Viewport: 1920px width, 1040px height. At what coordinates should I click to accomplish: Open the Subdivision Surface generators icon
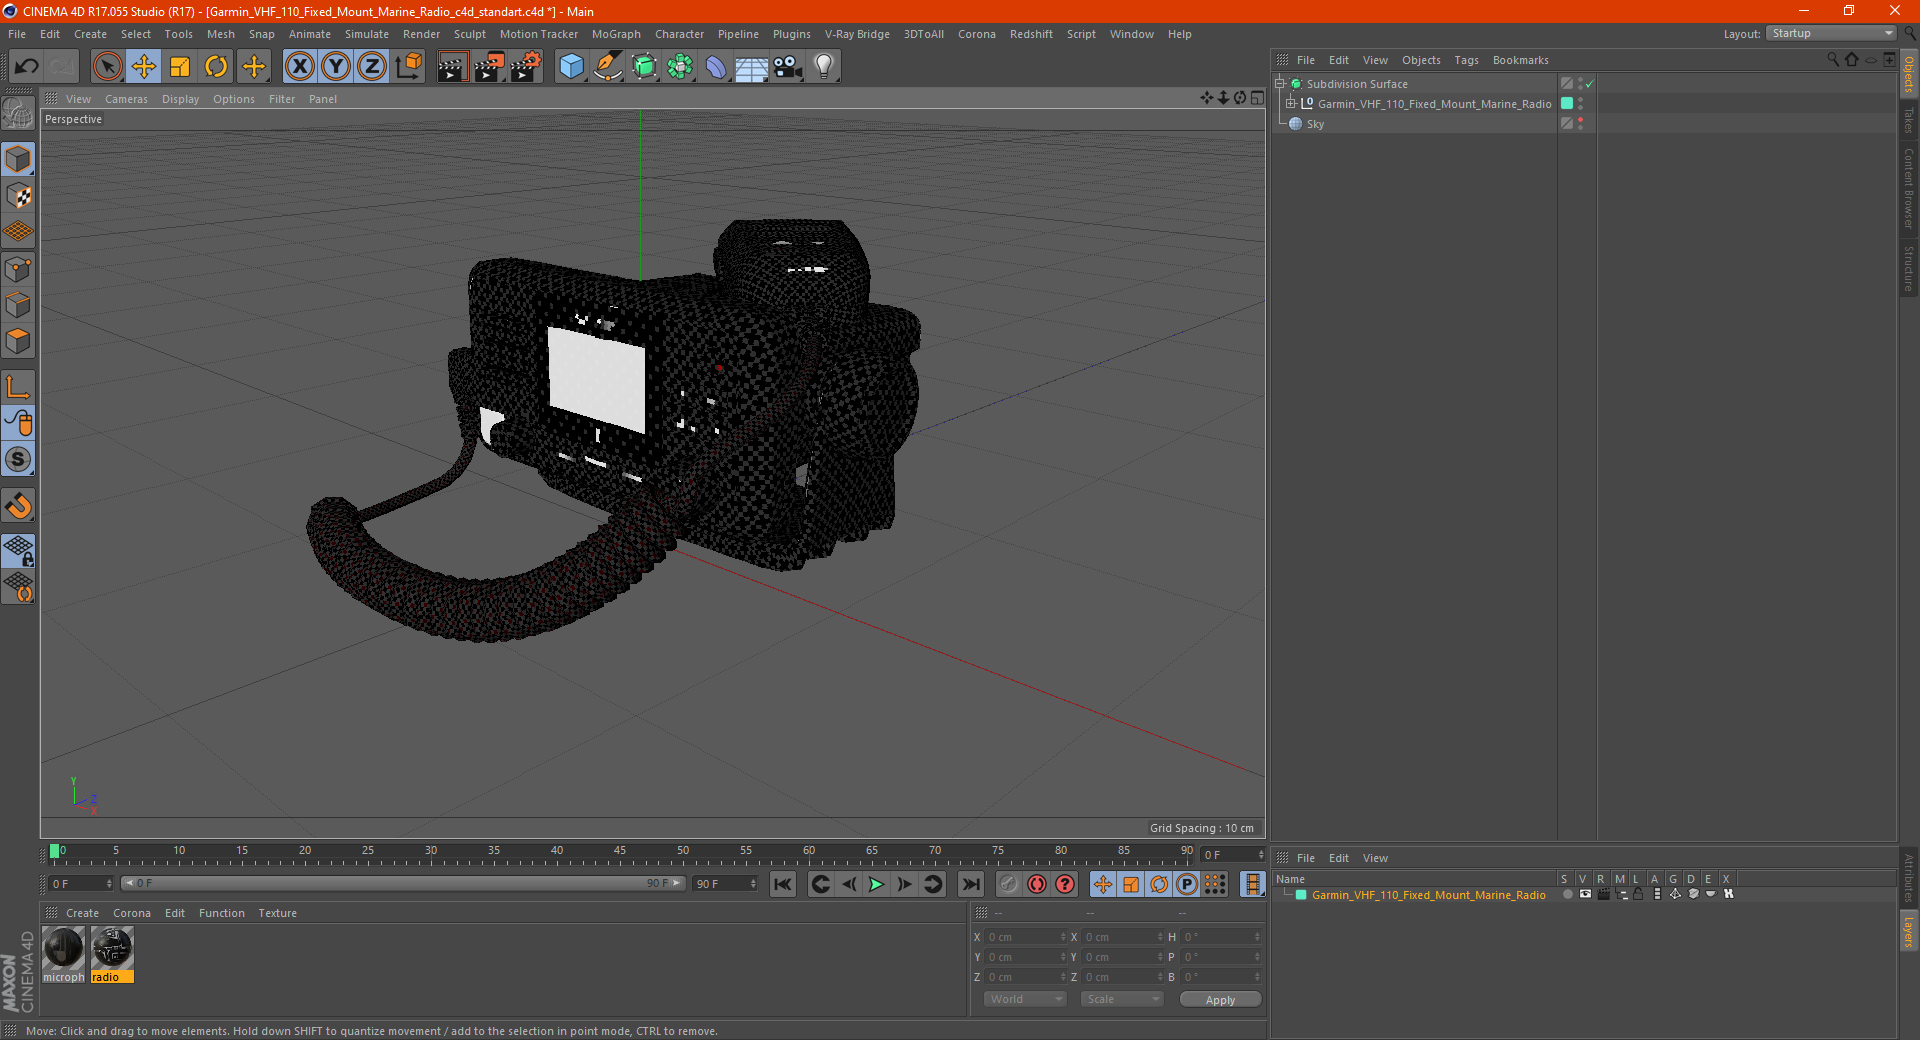[644, 67]
